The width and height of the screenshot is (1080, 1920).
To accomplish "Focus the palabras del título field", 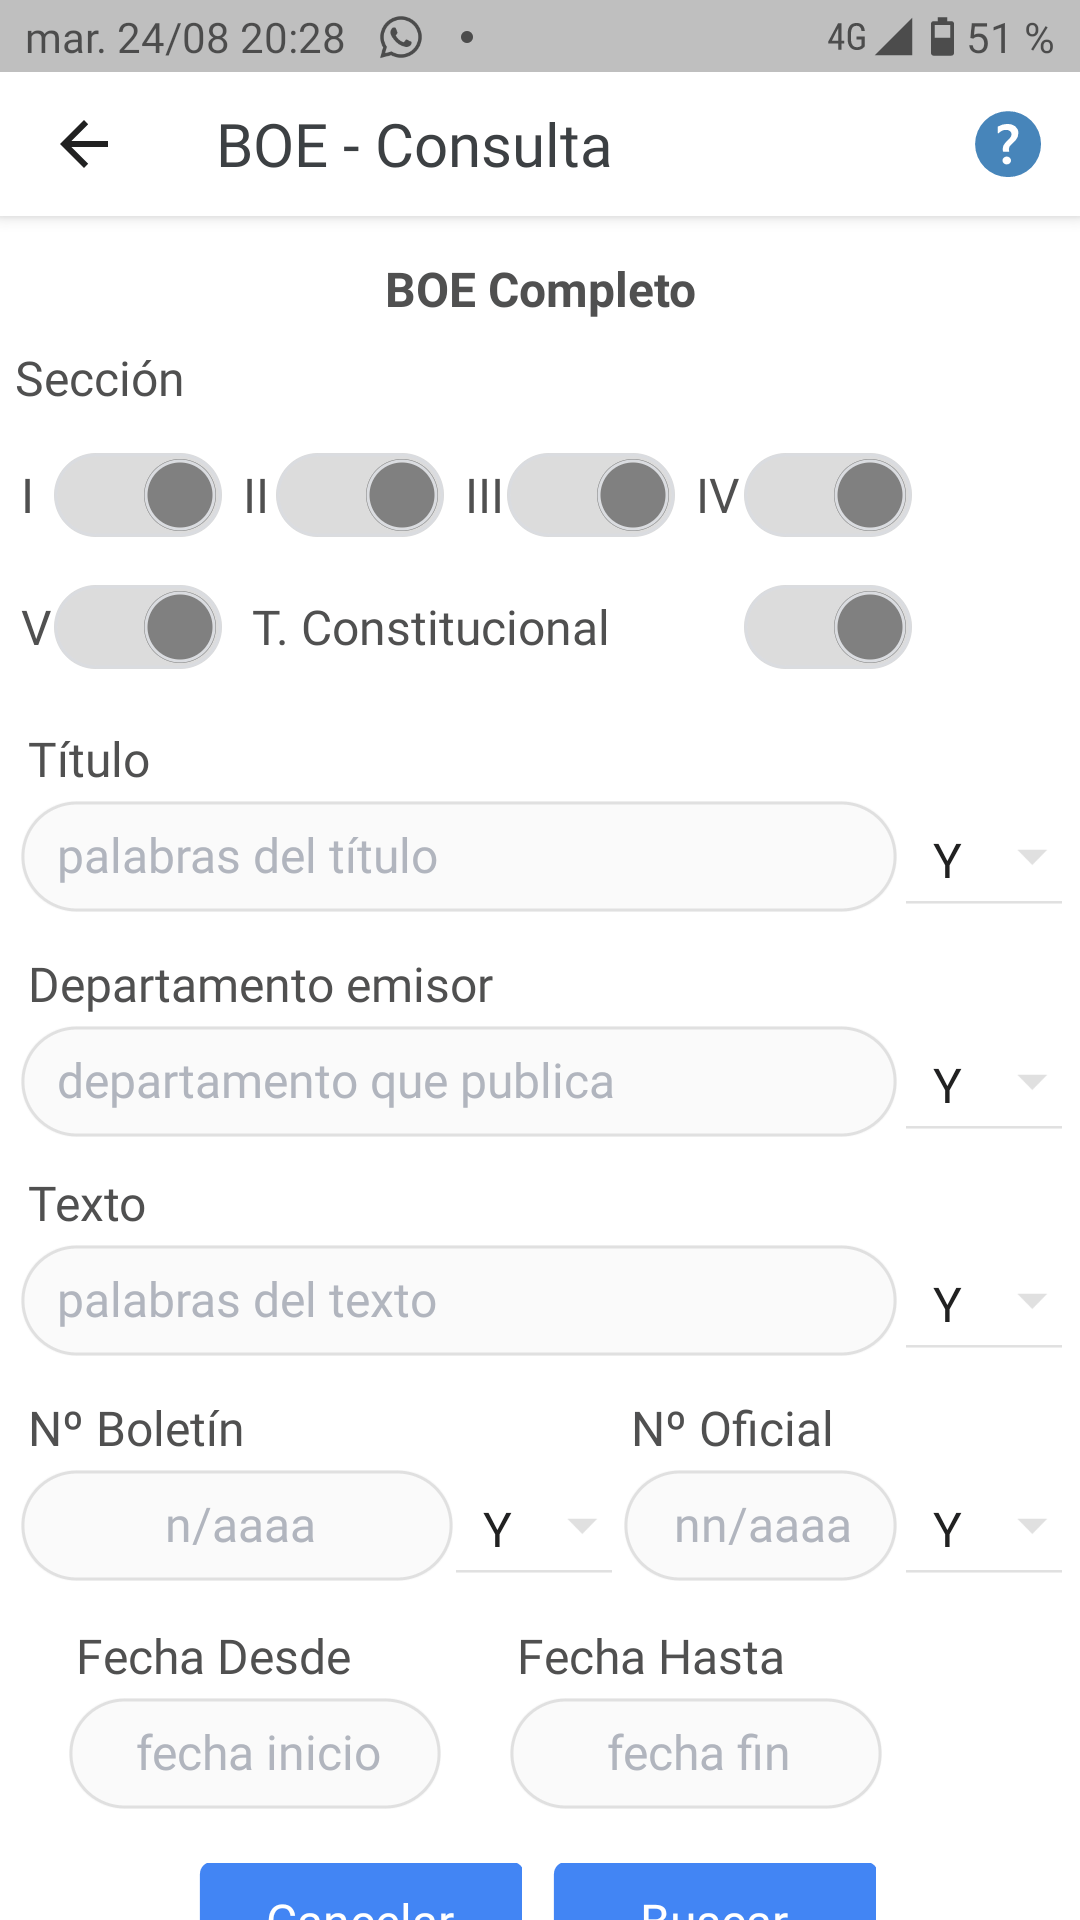I will [459, 857].
